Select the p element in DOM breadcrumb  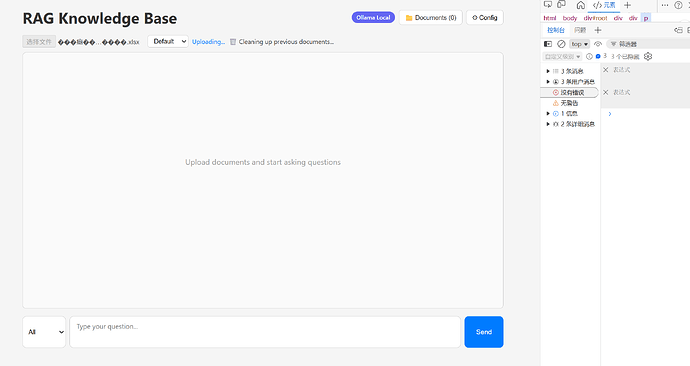[x=646, y=18]
